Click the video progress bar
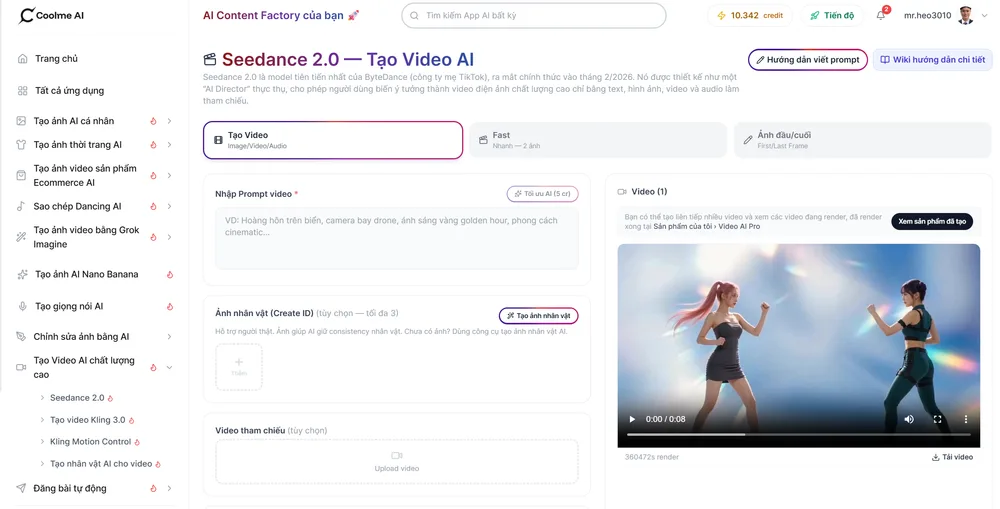The width and height of the screenshot is (1000, 509). click(798, 434)
